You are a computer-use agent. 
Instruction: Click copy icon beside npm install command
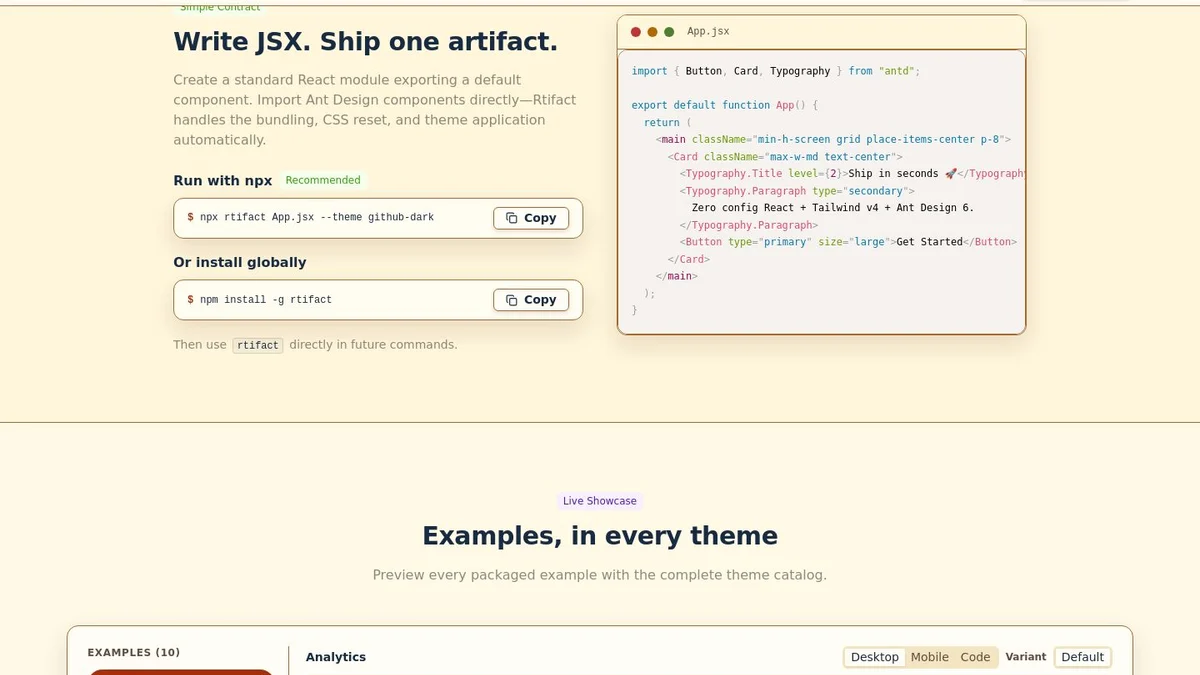511,300
